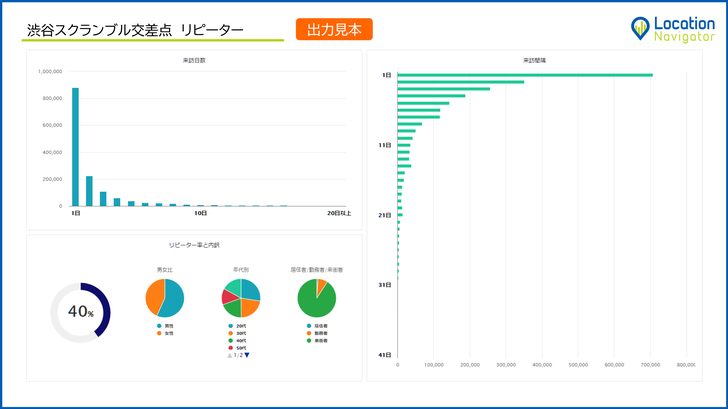Click the 渋谷スクランブル交差点 リピーター page title
The width and height of the screenshot is (728, 409).
pyautogui.click(x=135, y=30)
